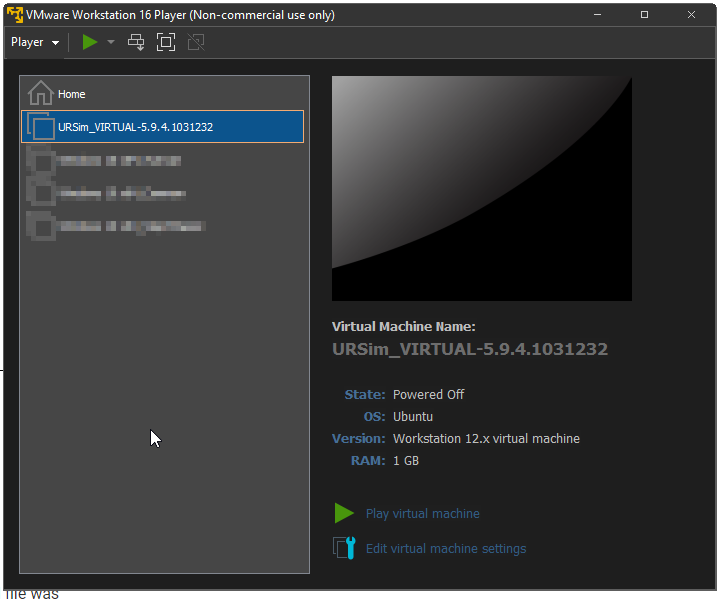Screen dimensions: 723x601
Task: Click Send Ctrl+Alt+Del toolbar icon
Action: 136,42
